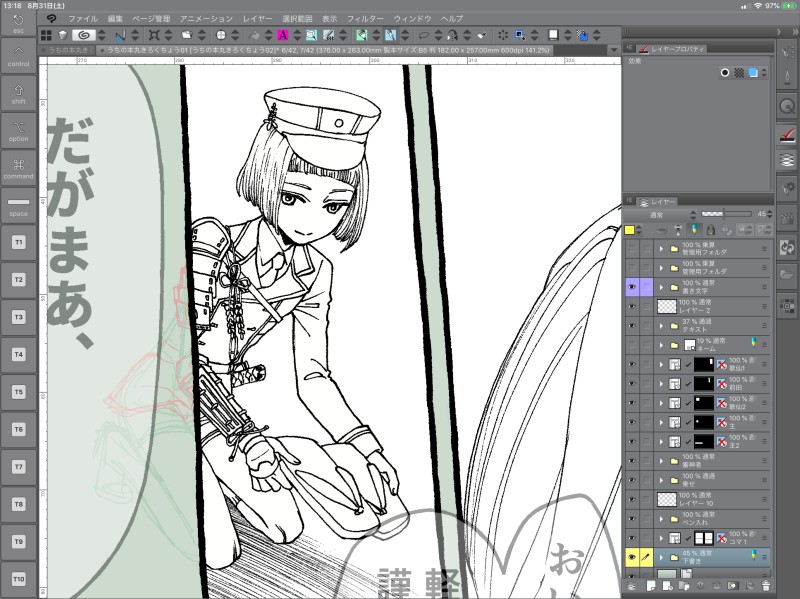Expand the テキスト folder
Image resolution: width=800 pixels, height=599 pixels.
coord(661,326)
